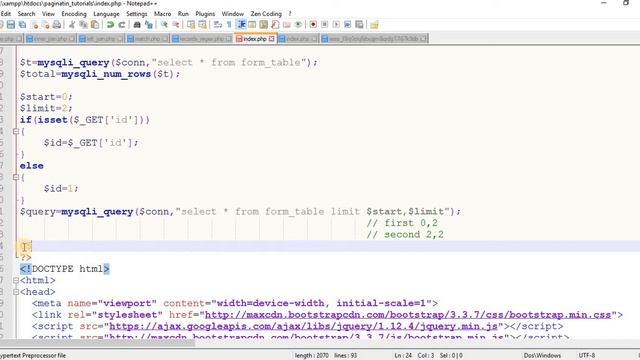Open the View menu

[x=48, y=14]
